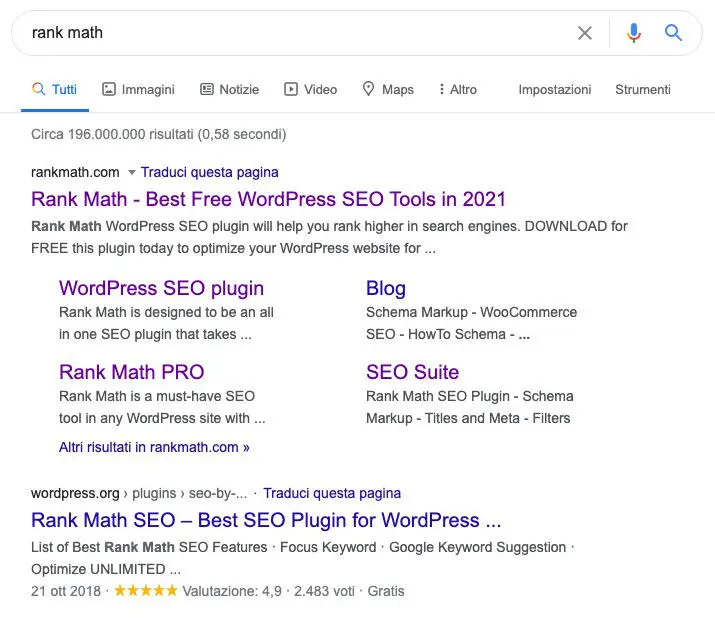This screenshot has width=715, height=628.
Task: Click the five-star rating on the wordpress.org result
Action: coord(146,591)
